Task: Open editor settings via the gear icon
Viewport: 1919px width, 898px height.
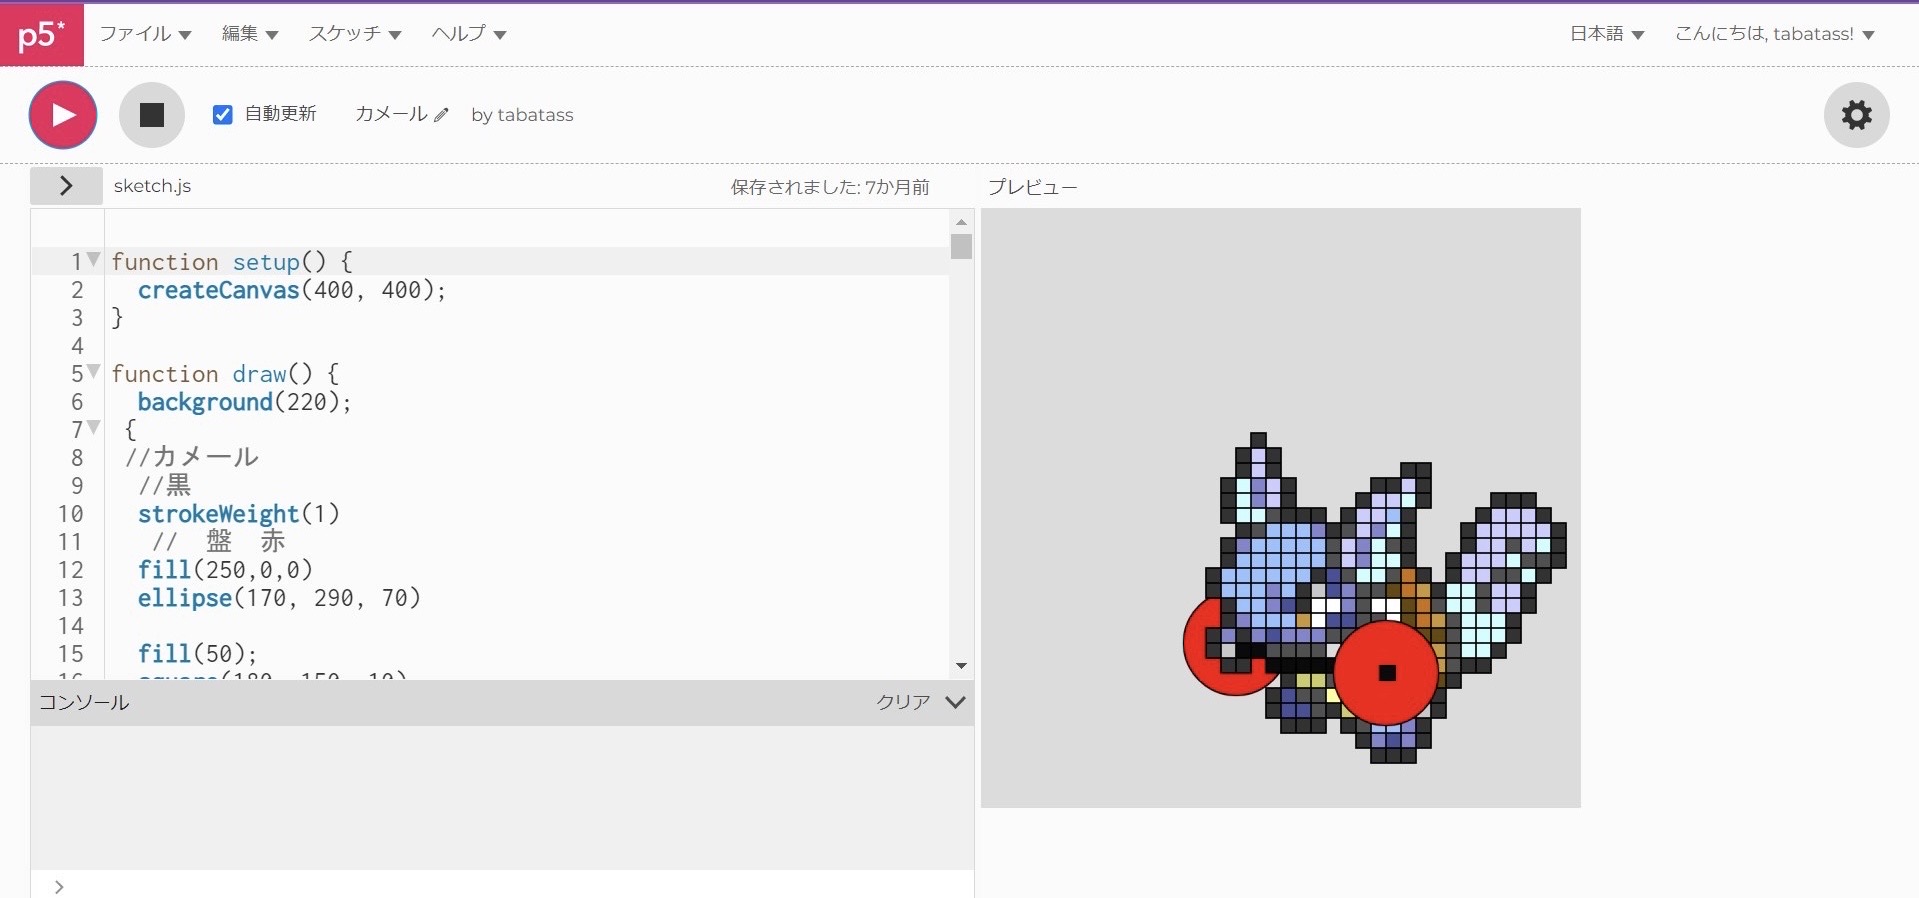Action: point(1856,115)
